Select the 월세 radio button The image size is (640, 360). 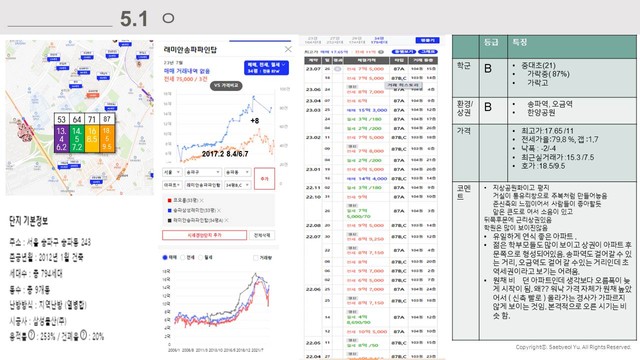coord(200,258)
